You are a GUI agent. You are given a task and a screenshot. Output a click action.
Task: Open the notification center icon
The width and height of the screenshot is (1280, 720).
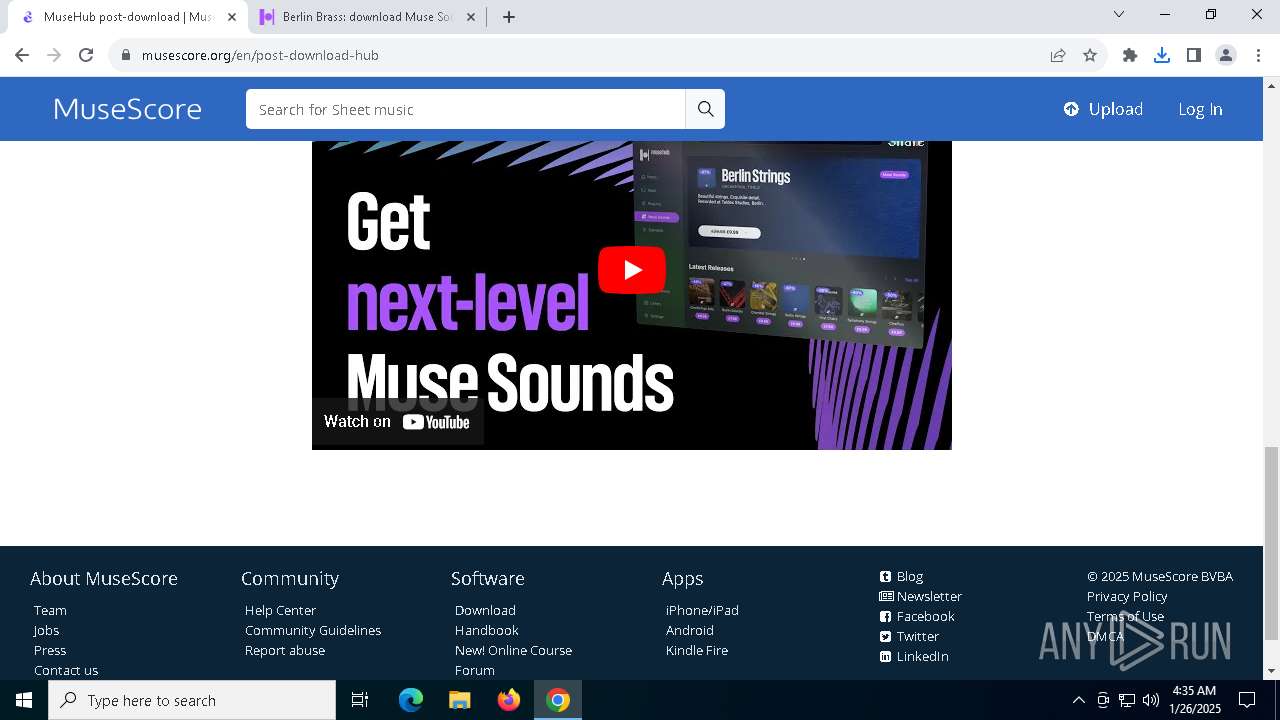click(1247, 700)
